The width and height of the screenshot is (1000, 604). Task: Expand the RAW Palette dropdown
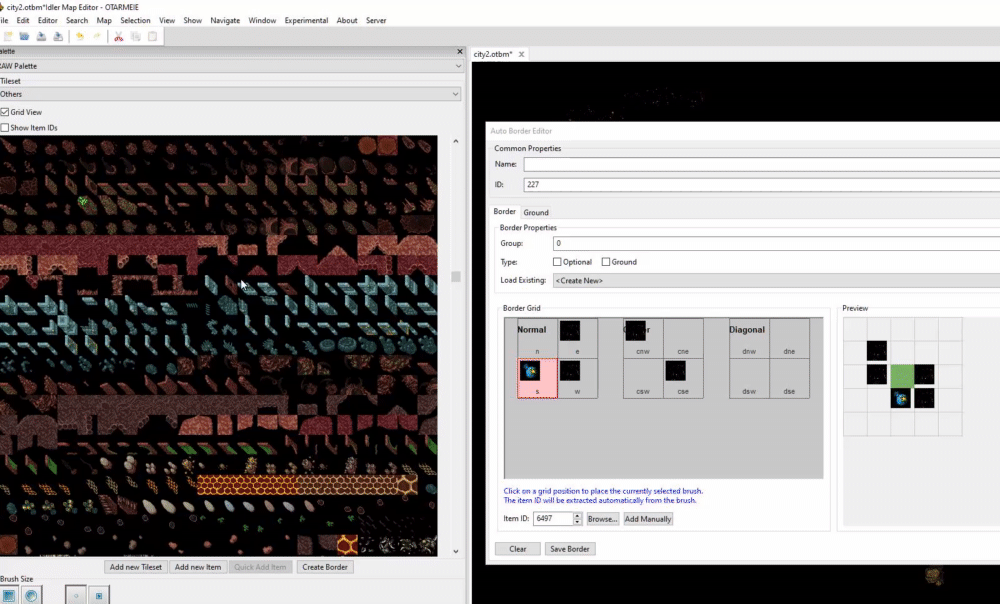point(230,66)
